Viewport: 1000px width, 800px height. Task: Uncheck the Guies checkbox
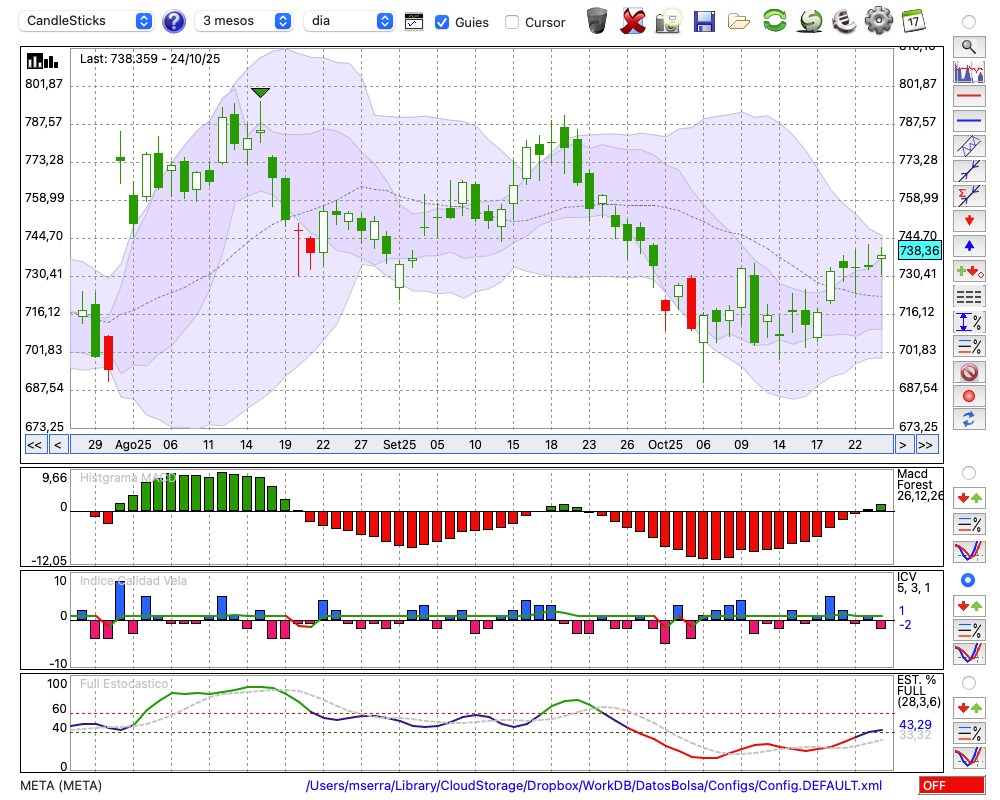tap(442, 22)
